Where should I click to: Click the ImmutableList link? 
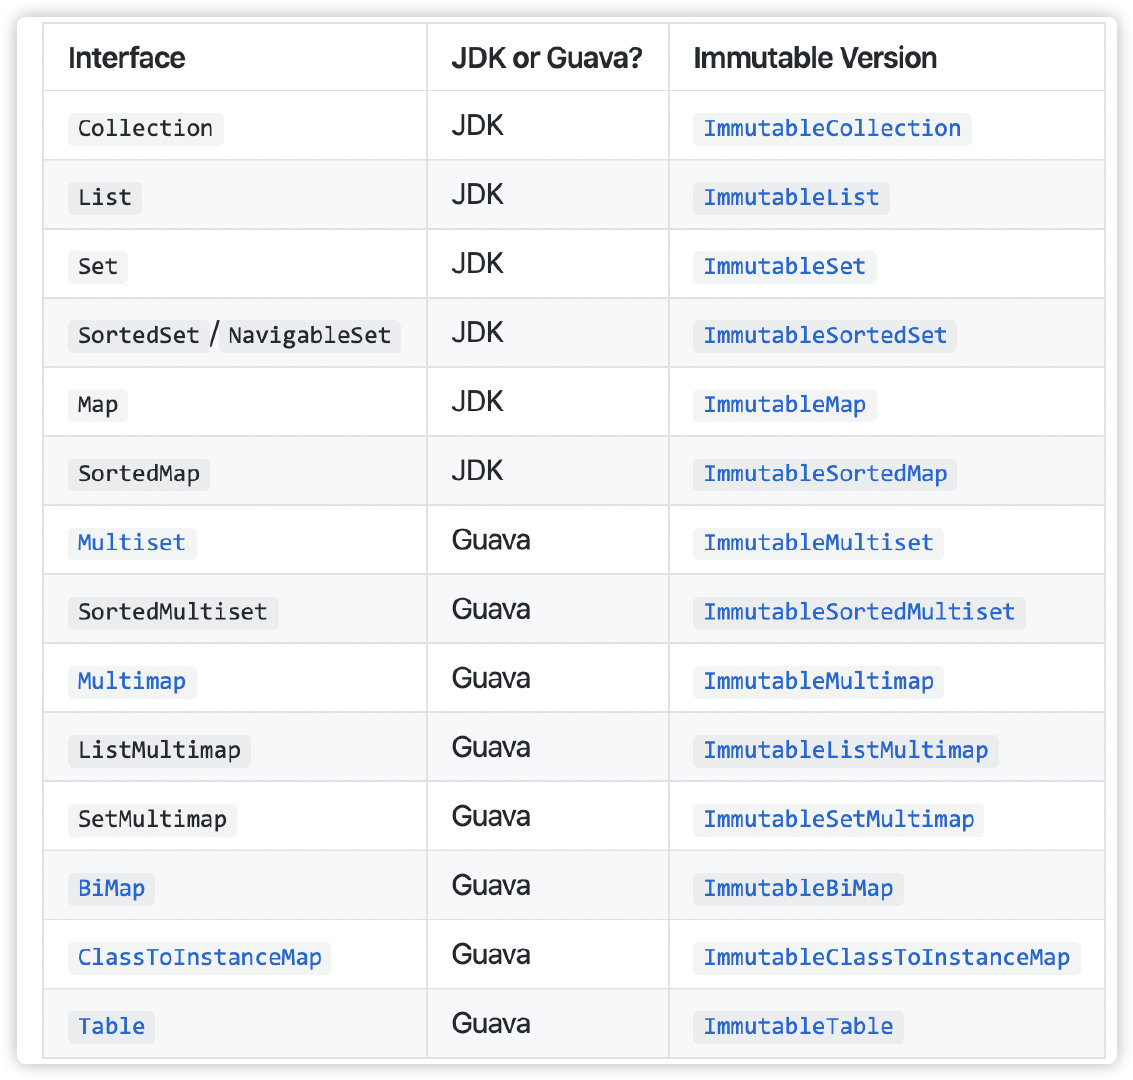coord(790,197)
